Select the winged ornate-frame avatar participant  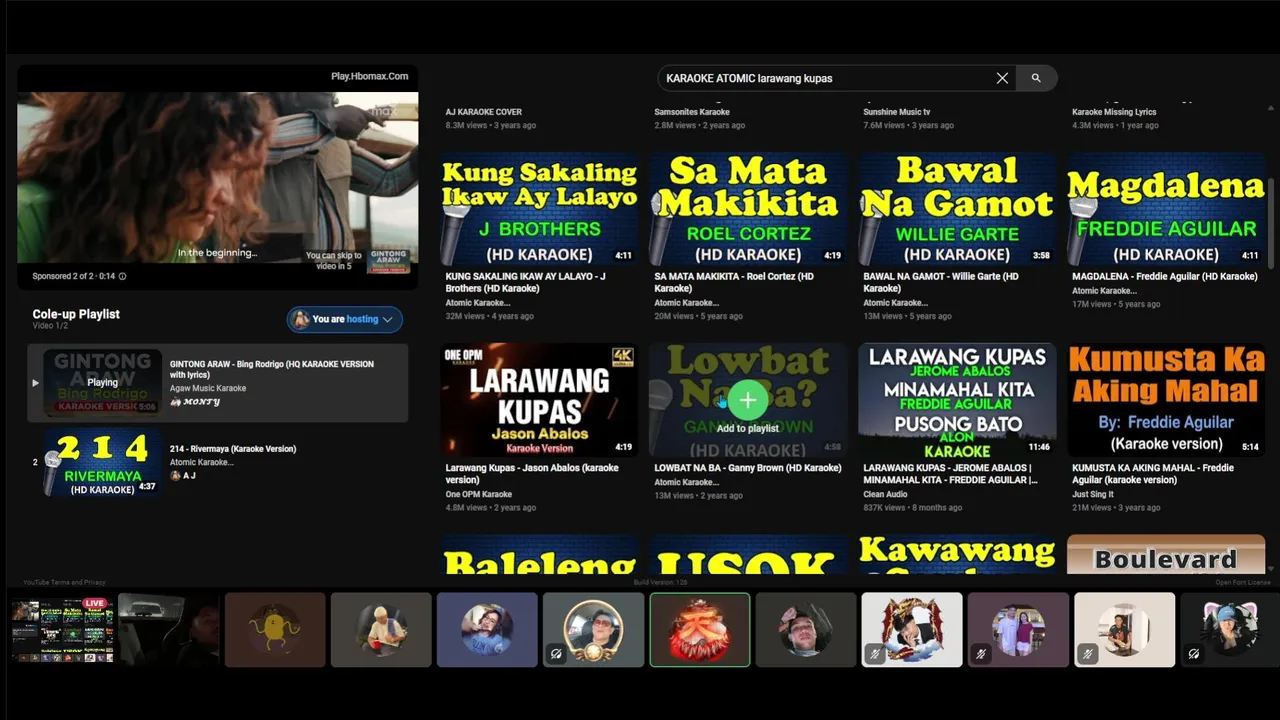(912, 630)
